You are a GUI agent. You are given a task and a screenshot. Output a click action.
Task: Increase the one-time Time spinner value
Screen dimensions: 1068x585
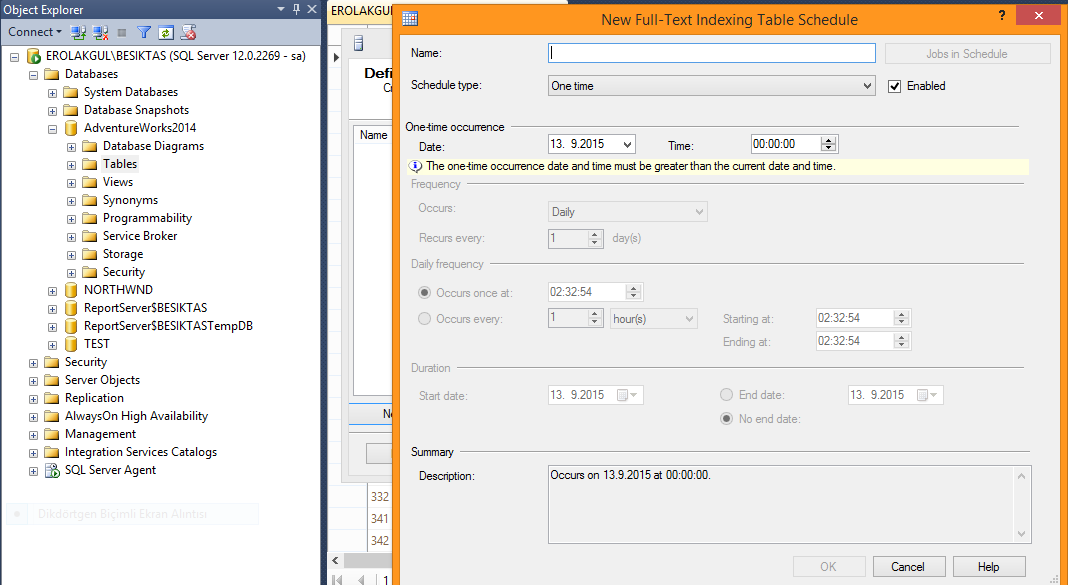(828, 141)
